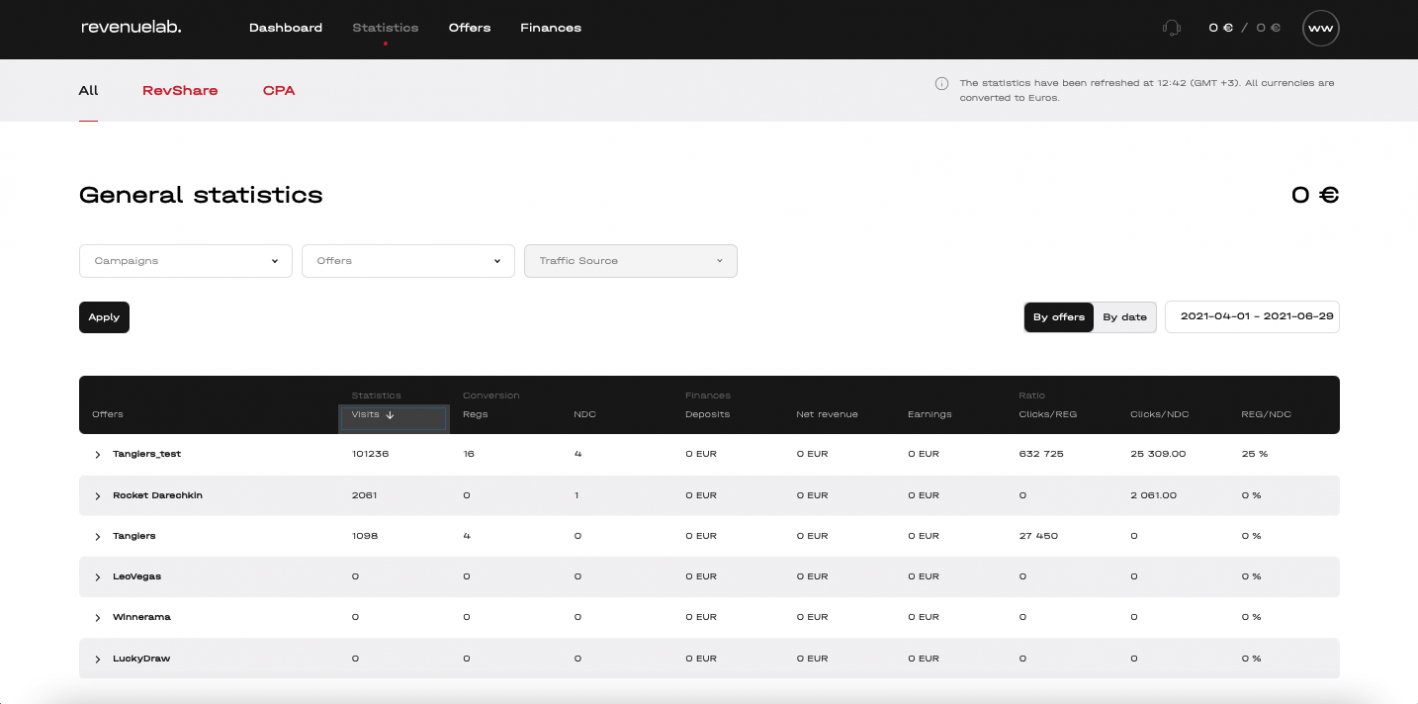Click the Offers column header in the table
The height and width of the screenshot is (704, 1418).
tap(107, 415)
